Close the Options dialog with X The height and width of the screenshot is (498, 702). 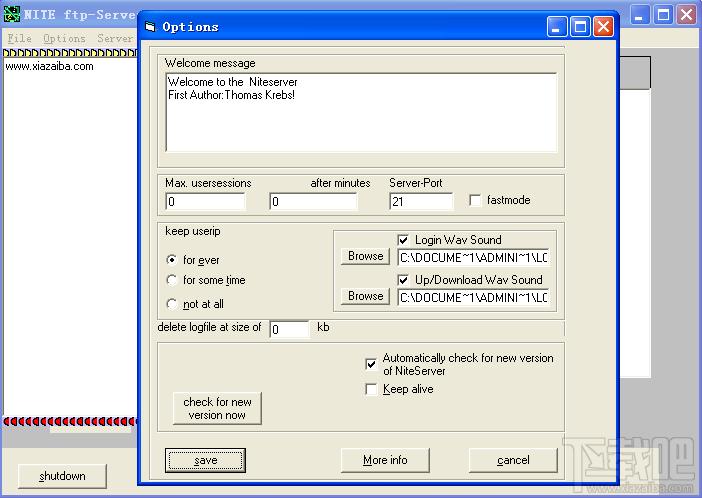(604, 27)
